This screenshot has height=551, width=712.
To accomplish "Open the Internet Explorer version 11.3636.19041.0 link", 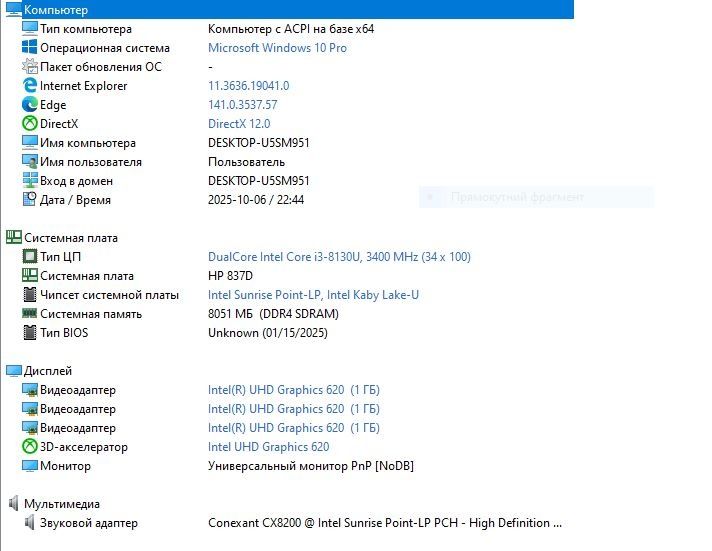I will (x=248, y=86).
